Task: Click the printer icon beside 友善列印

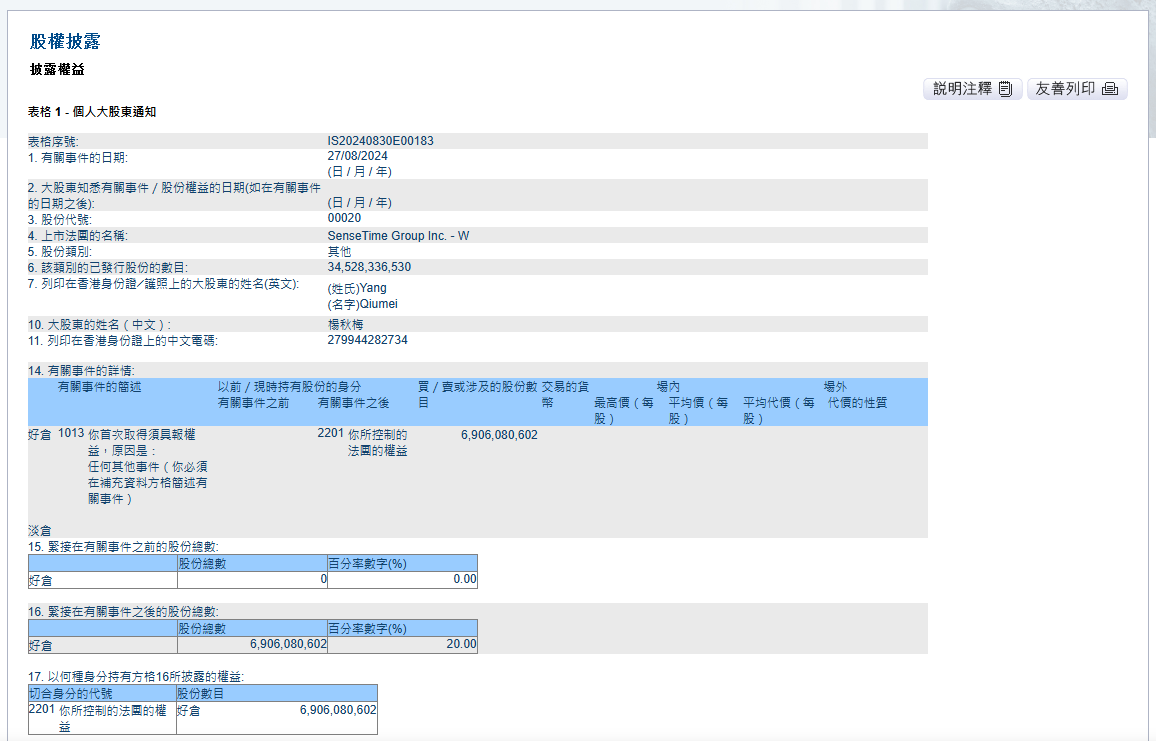Action: click(x=1110, y=89)
